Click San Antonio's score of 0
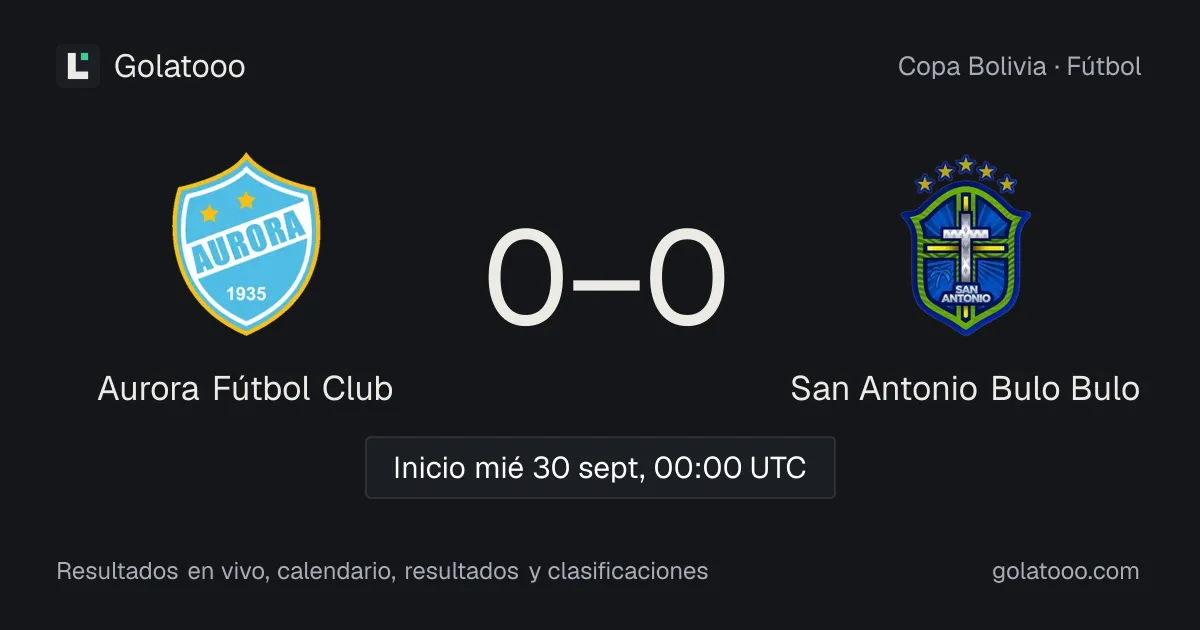 point(686,279)
